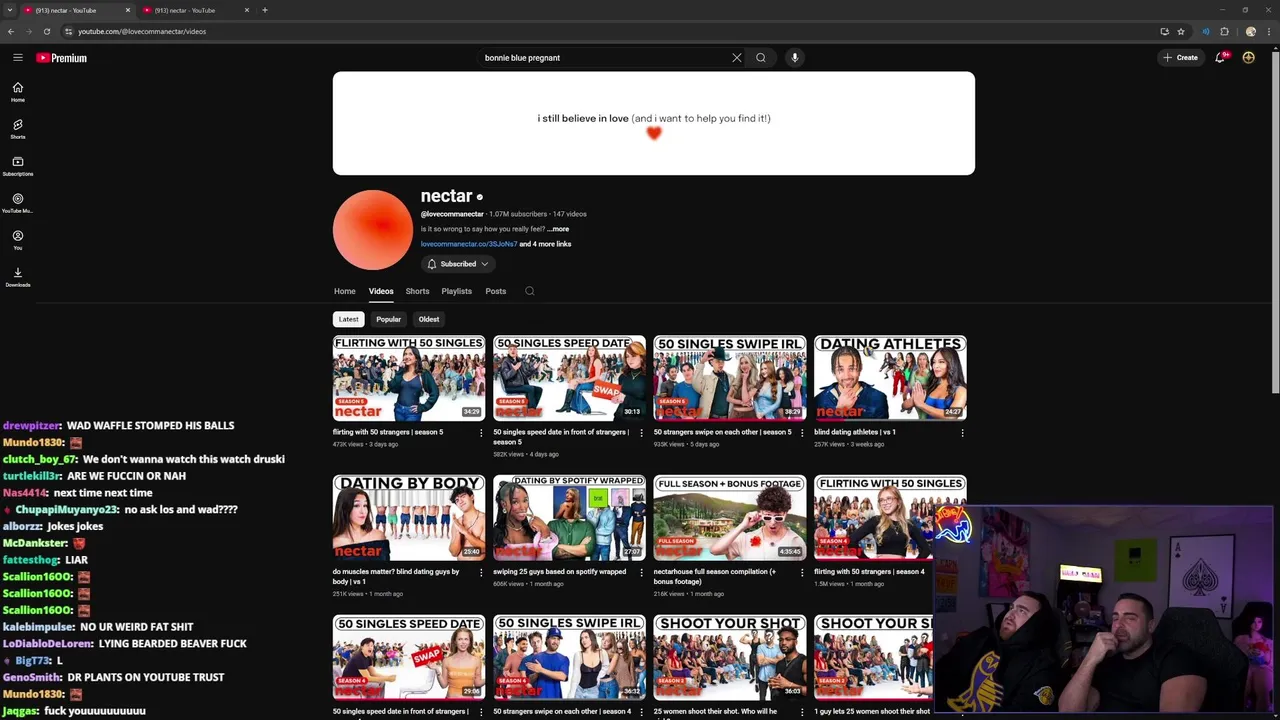Open the You section in sidebar
The width and height of the screenshot is (1280, 720).
click(x=17, y=240)
